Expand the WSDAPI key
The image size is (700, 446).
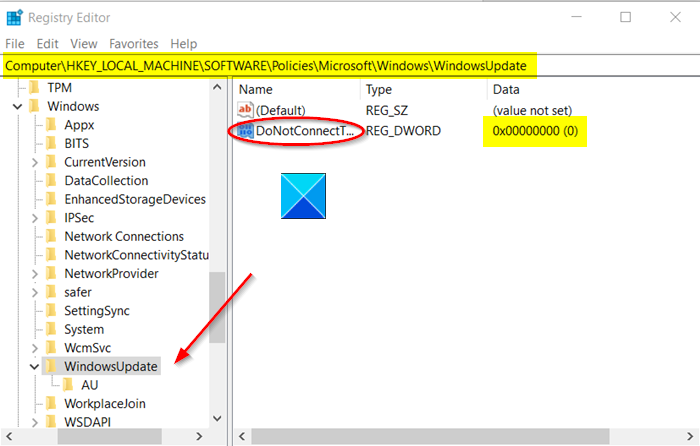click(35, 422)
